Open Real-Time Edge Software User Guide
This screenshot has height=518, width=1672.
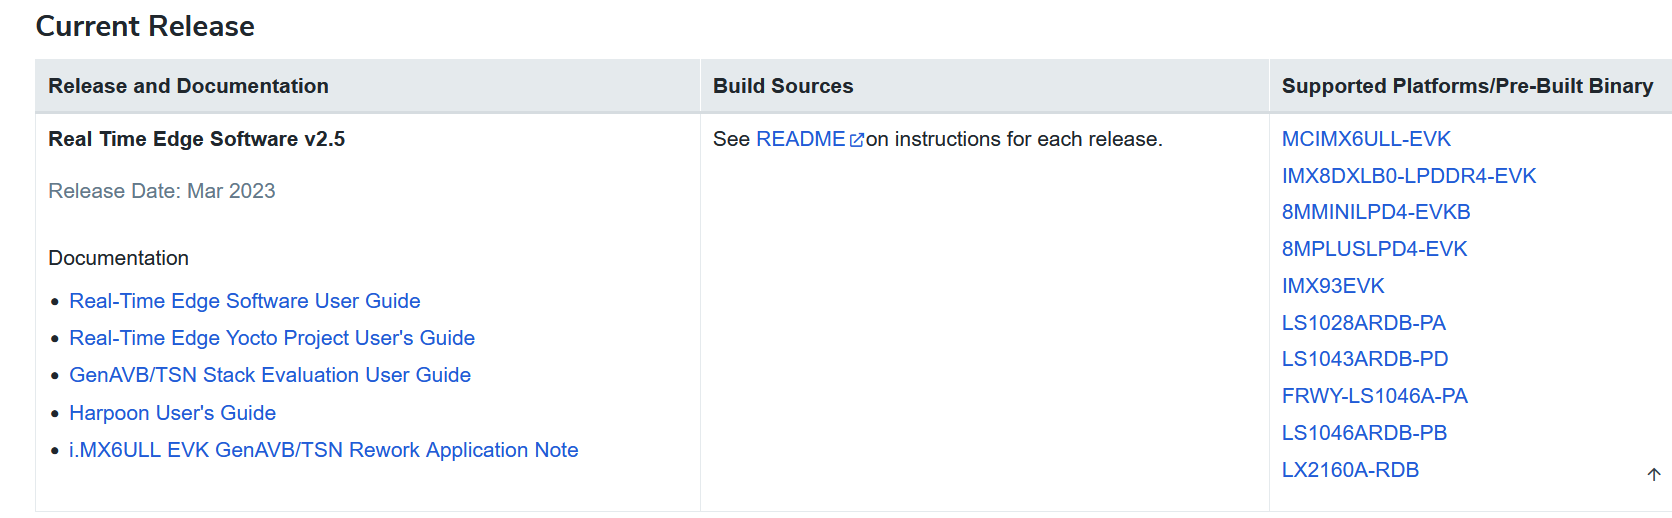click(244, 301)
